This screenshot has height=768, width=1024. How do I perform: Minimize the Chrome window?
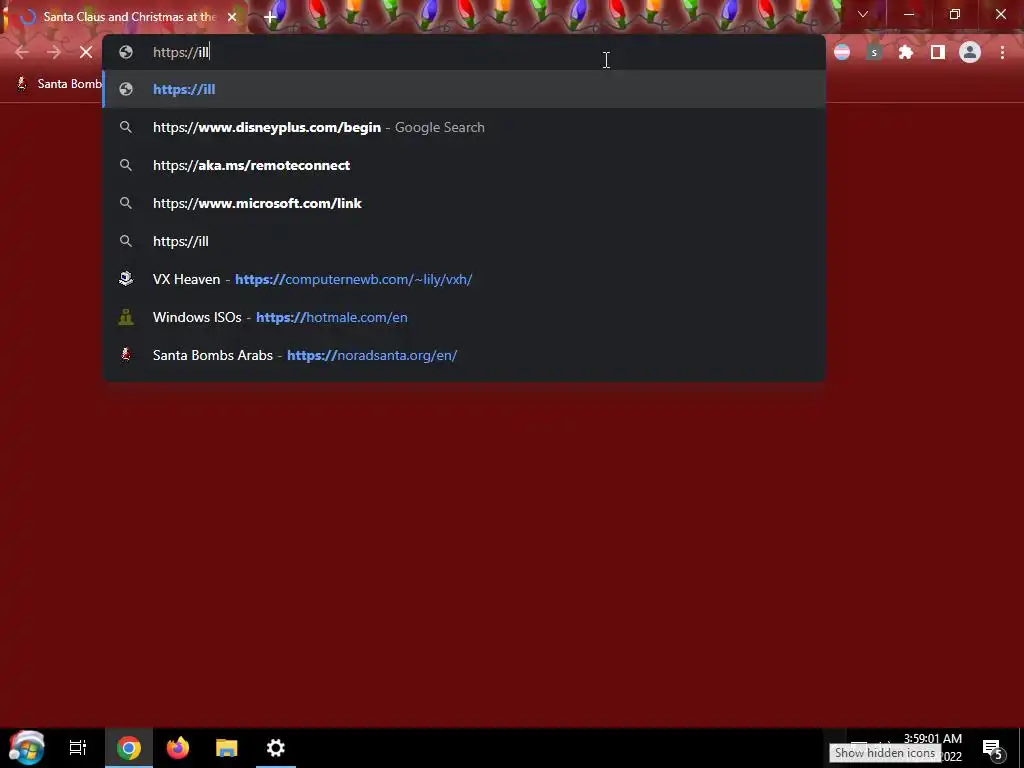point(908,14)
